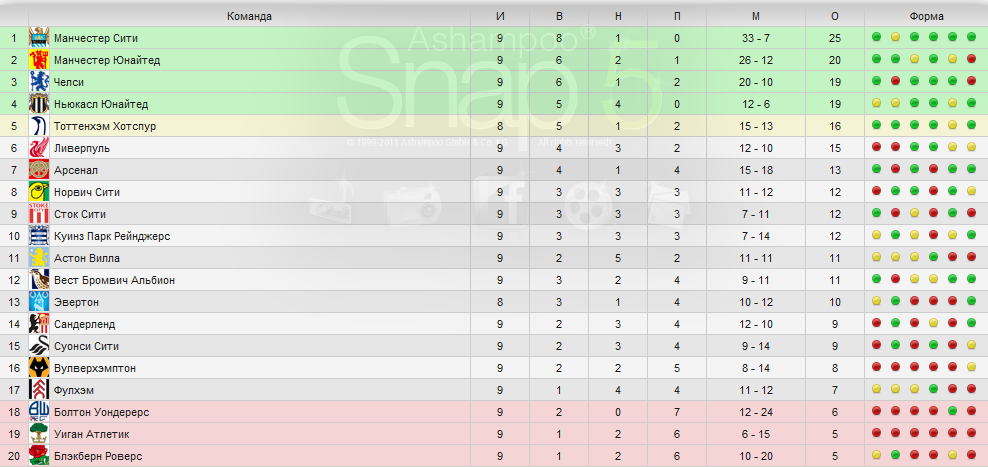Click the Arsenal club crest icon
This screenshot has width=988, height=467.
[39, 170]
